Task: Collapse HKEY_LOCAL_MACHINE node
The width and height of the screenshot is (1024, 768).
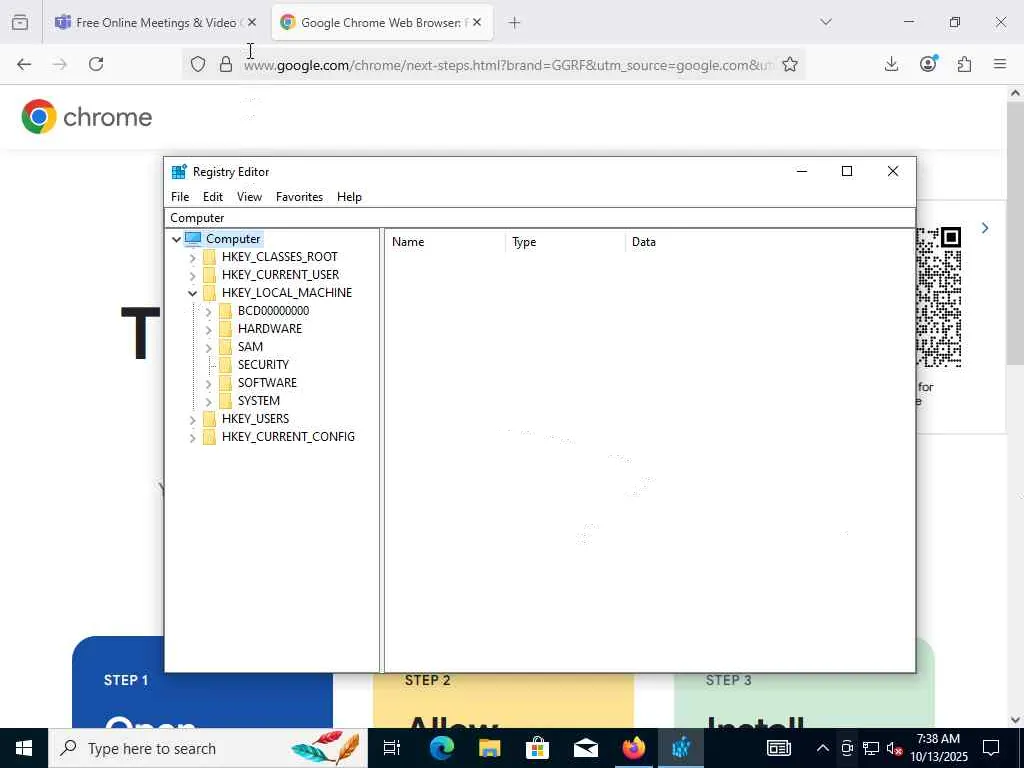Action: point(193,293)
